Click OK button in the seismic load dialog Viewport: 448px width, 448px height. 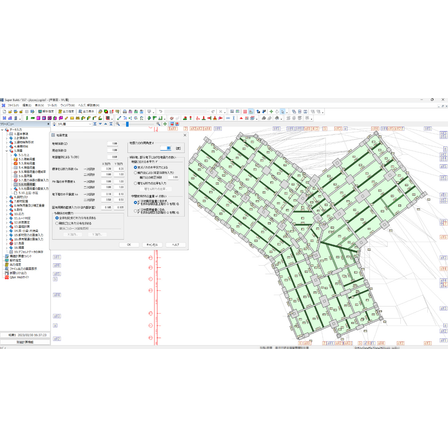(129, 245)
